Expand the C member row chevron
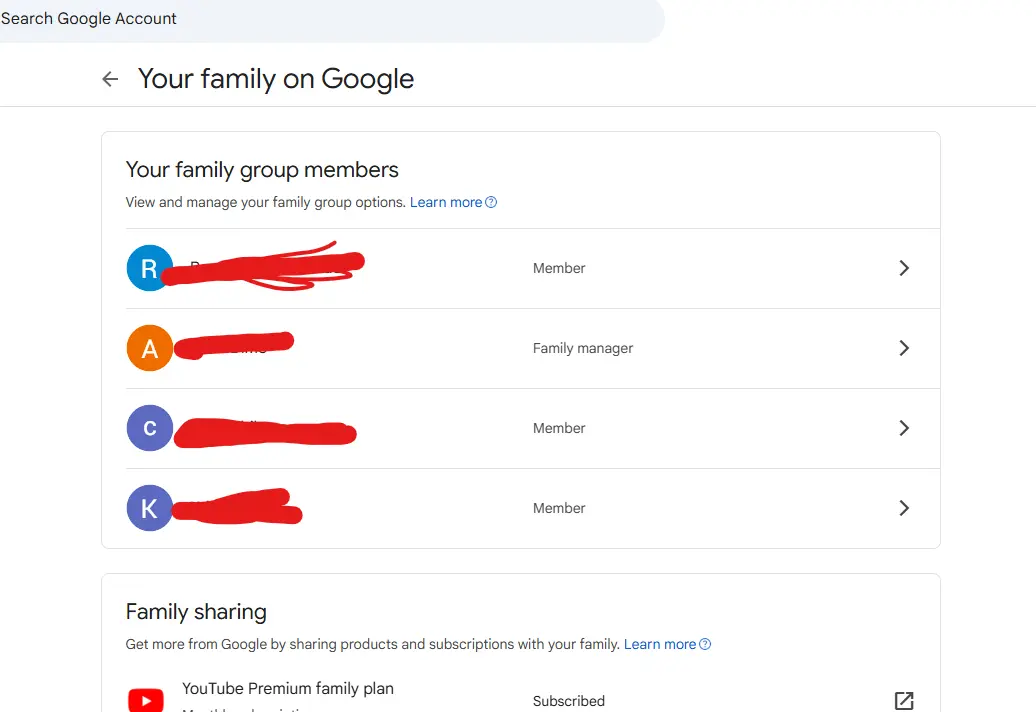1036x712 pixels. click(904, 428)
